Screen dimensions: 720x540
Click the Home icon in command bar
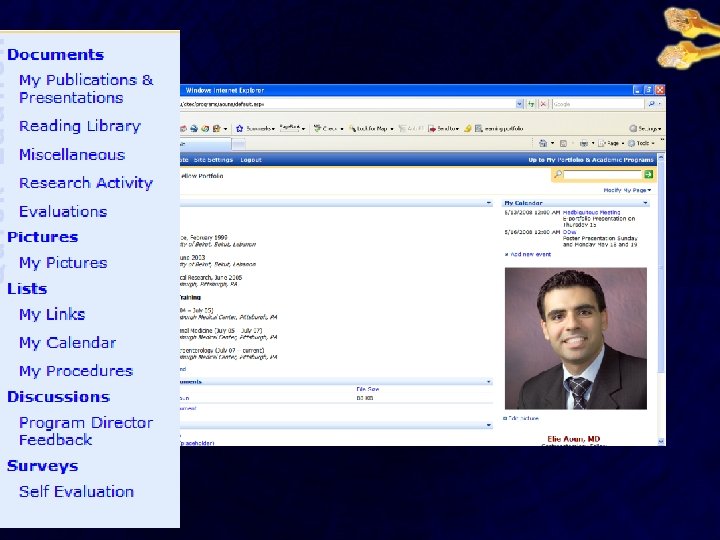coord(543,143)
